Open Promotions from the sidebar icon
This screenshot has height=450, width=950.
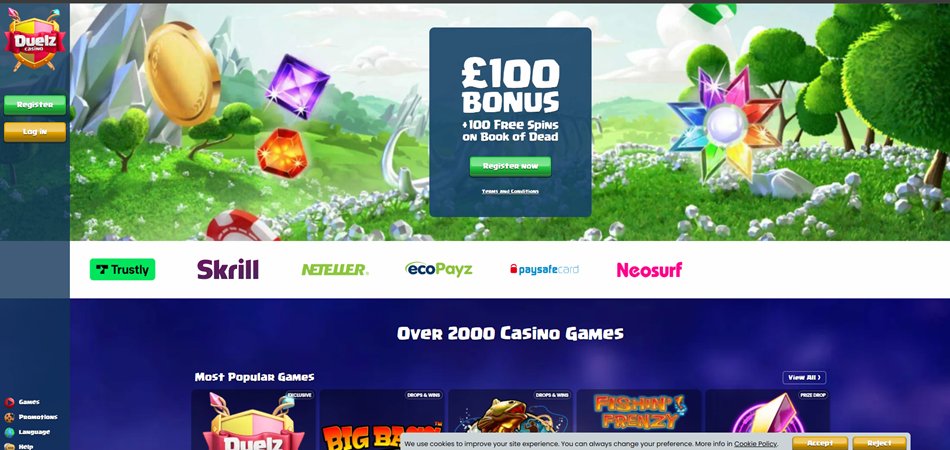pyautogui.click(x=9, y=417)
